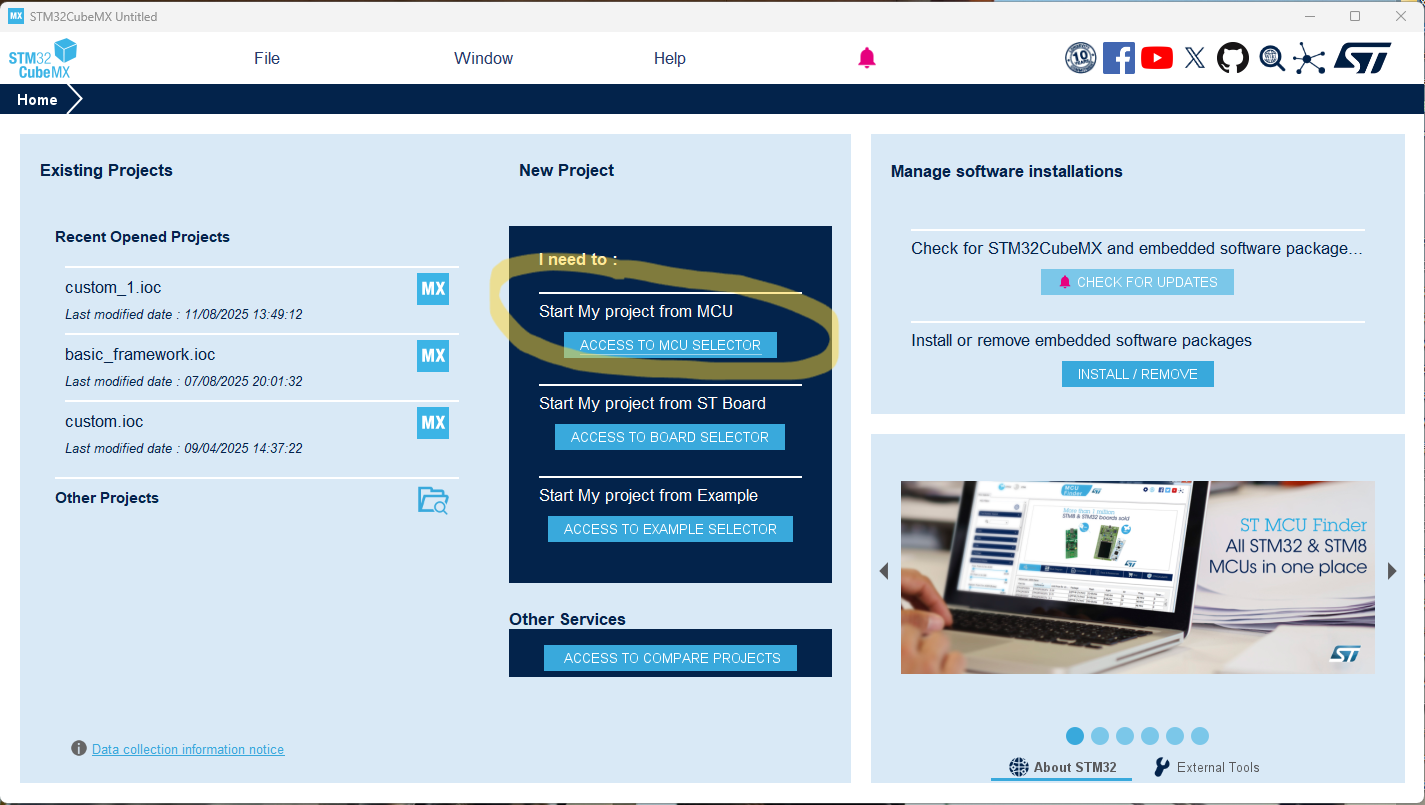
Task: Click ACCESS TO MCU SELECTOR button
Action: click(670, 345)
